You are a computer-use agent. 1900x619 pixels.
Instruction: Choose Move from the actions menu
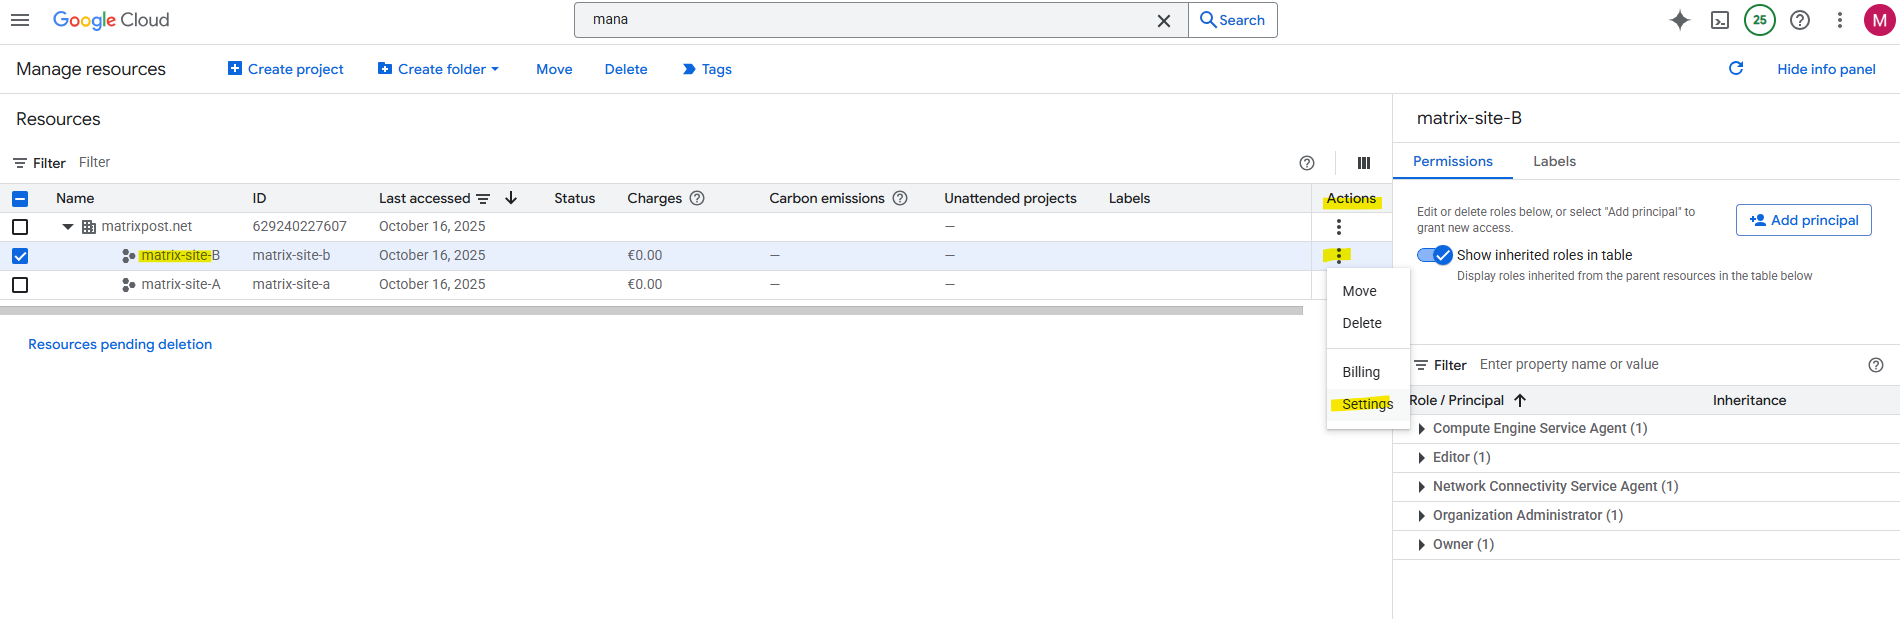[x=1368, y=291]
